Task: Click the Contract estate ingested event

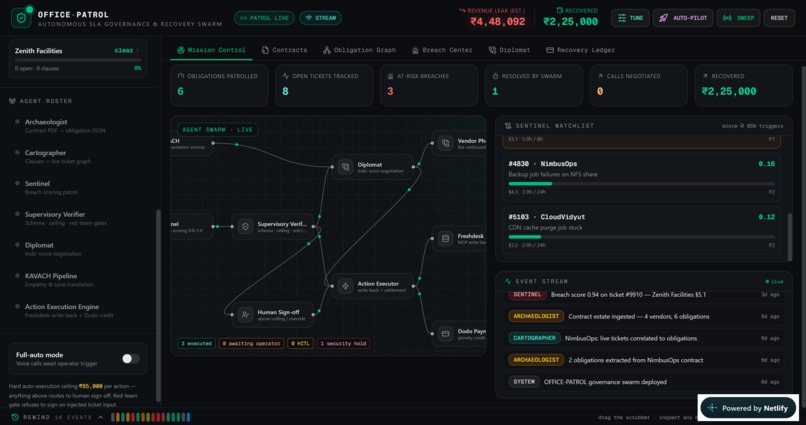Action: coord(645,317)
